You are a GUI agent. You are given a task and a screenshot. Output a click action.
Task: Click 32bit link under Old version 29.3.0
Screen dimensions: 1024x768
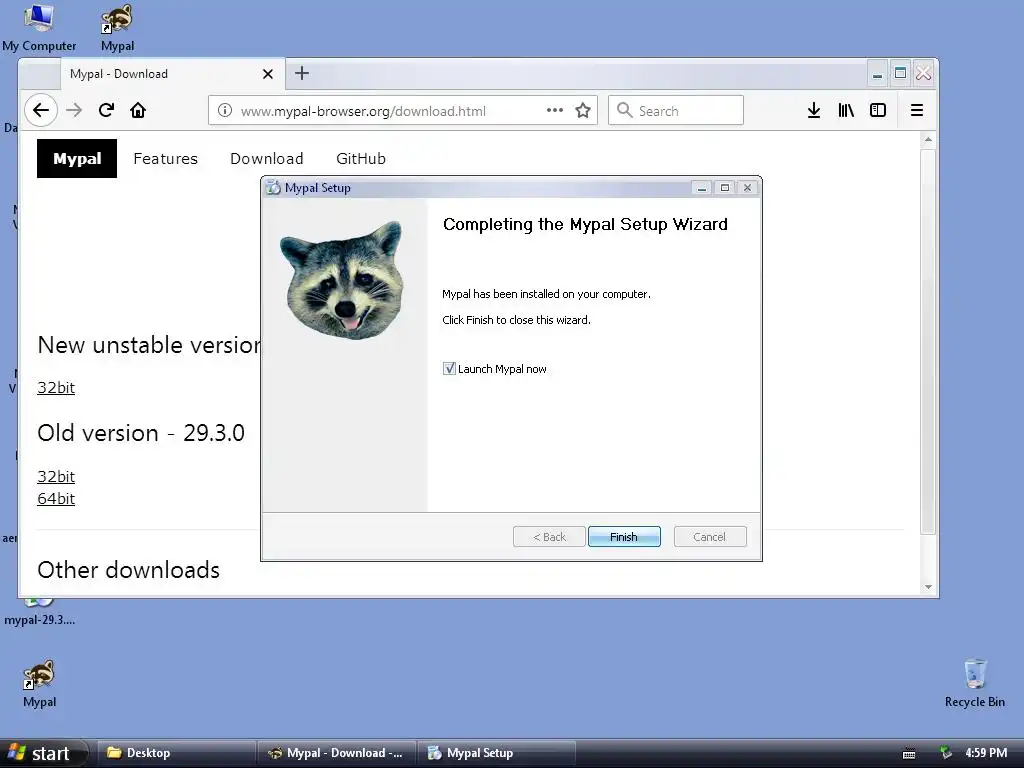[x=56, y=476]
